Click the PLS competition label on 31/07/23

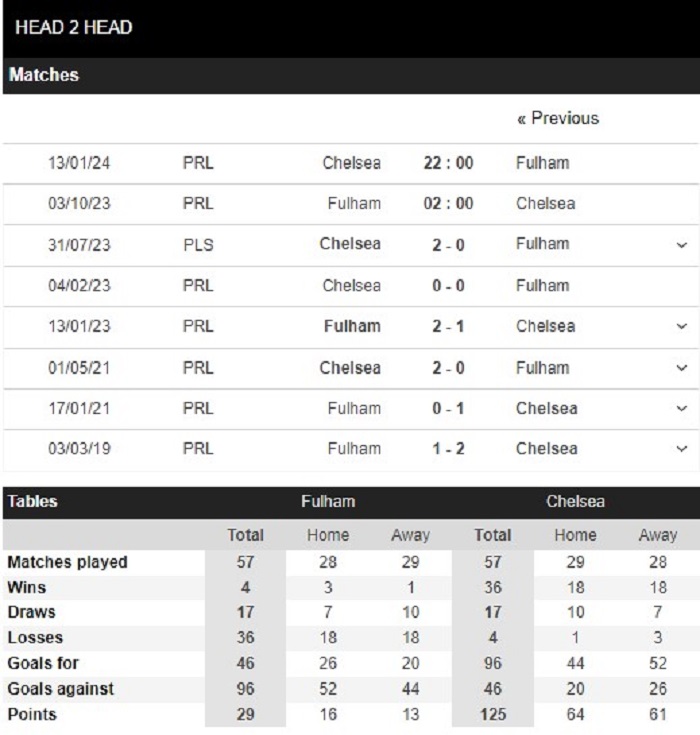click(x=198, y=245)
